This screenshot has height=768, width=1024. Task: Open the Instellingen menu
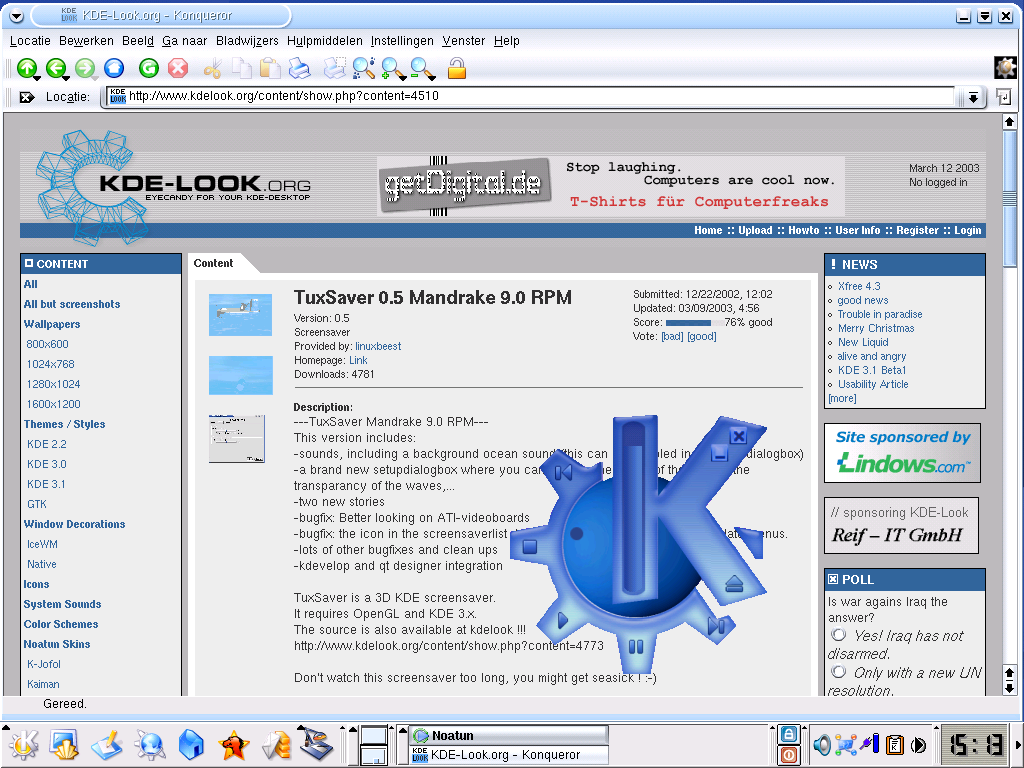click(x=402, y=40)
